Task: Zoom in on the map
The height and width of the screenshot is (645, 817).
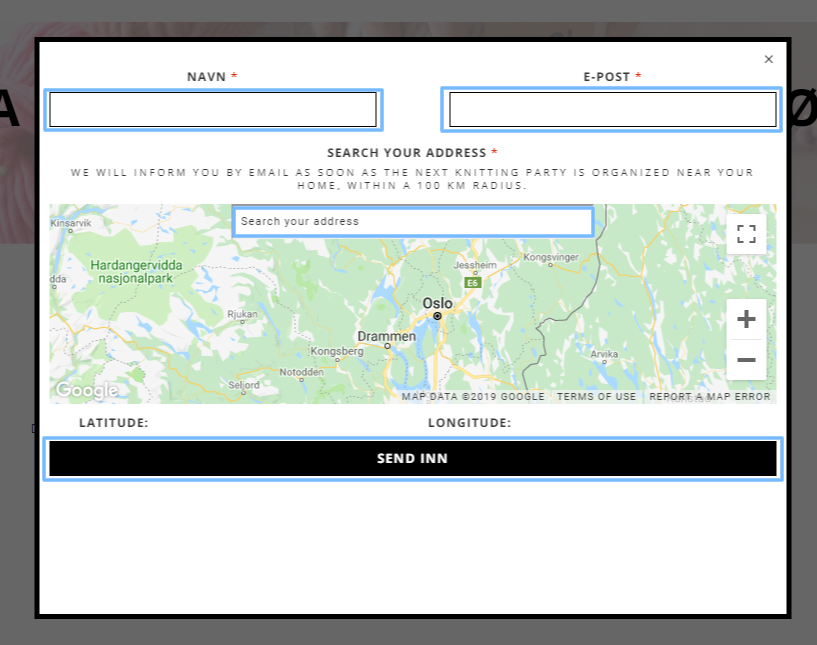Action: point(746,319)
